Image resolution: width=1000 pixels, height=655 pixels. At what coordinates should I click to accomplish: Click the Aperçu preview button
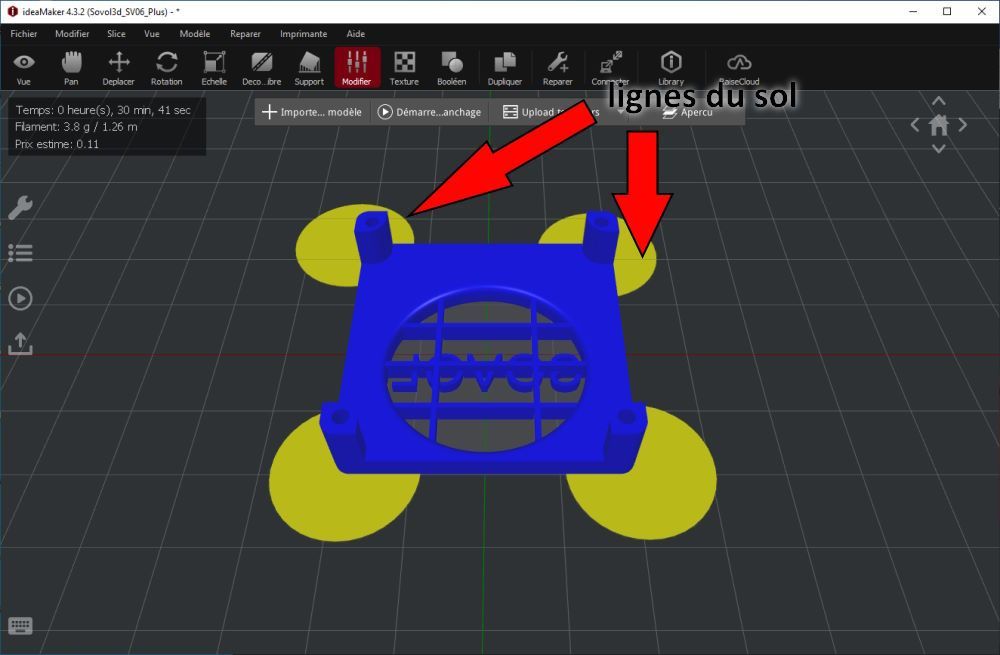point(688,112)
